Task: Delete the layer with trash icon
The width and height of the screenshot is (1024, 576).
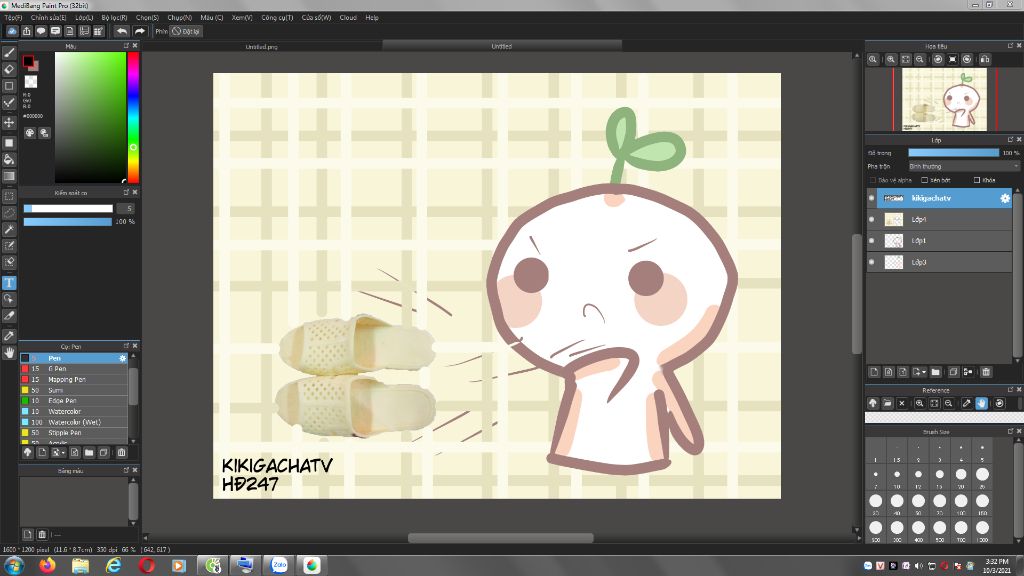Action: (986, 372)
